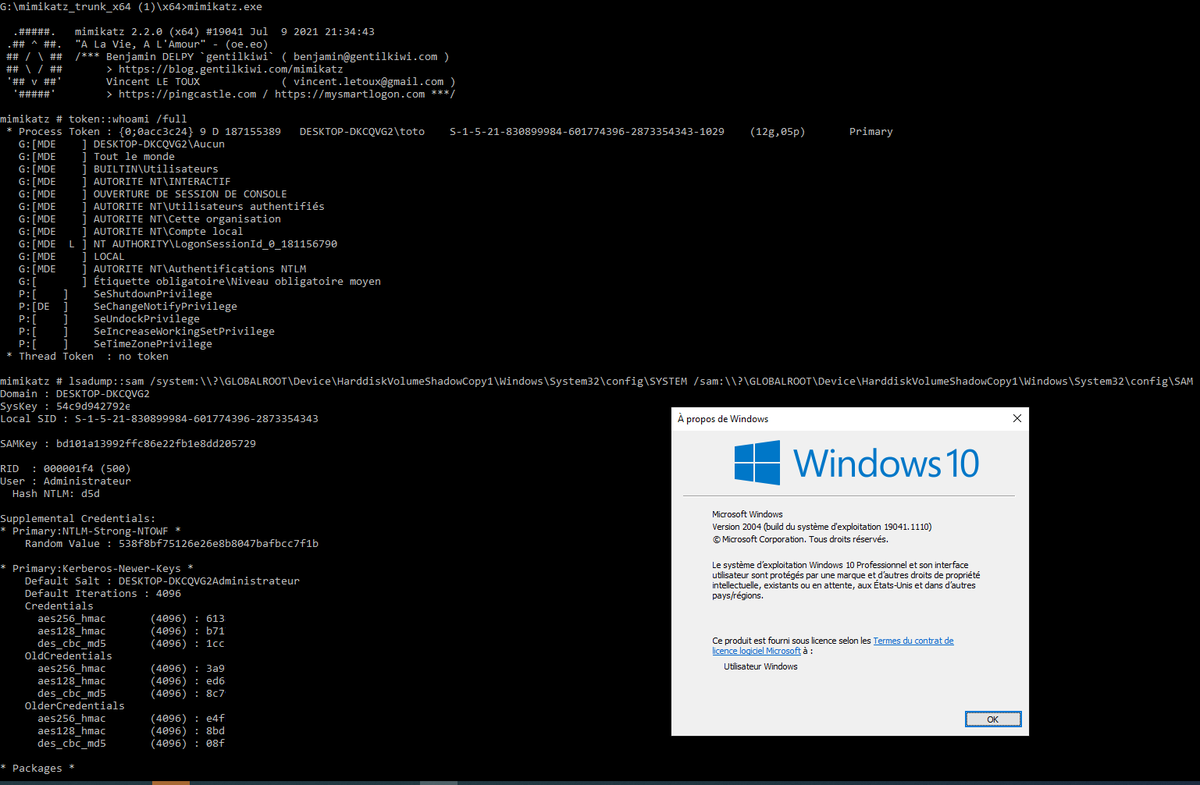Click 'Primary' at end of Process Token line
Viewport: 1200px width, 785px height.
[x=871, y=132]
